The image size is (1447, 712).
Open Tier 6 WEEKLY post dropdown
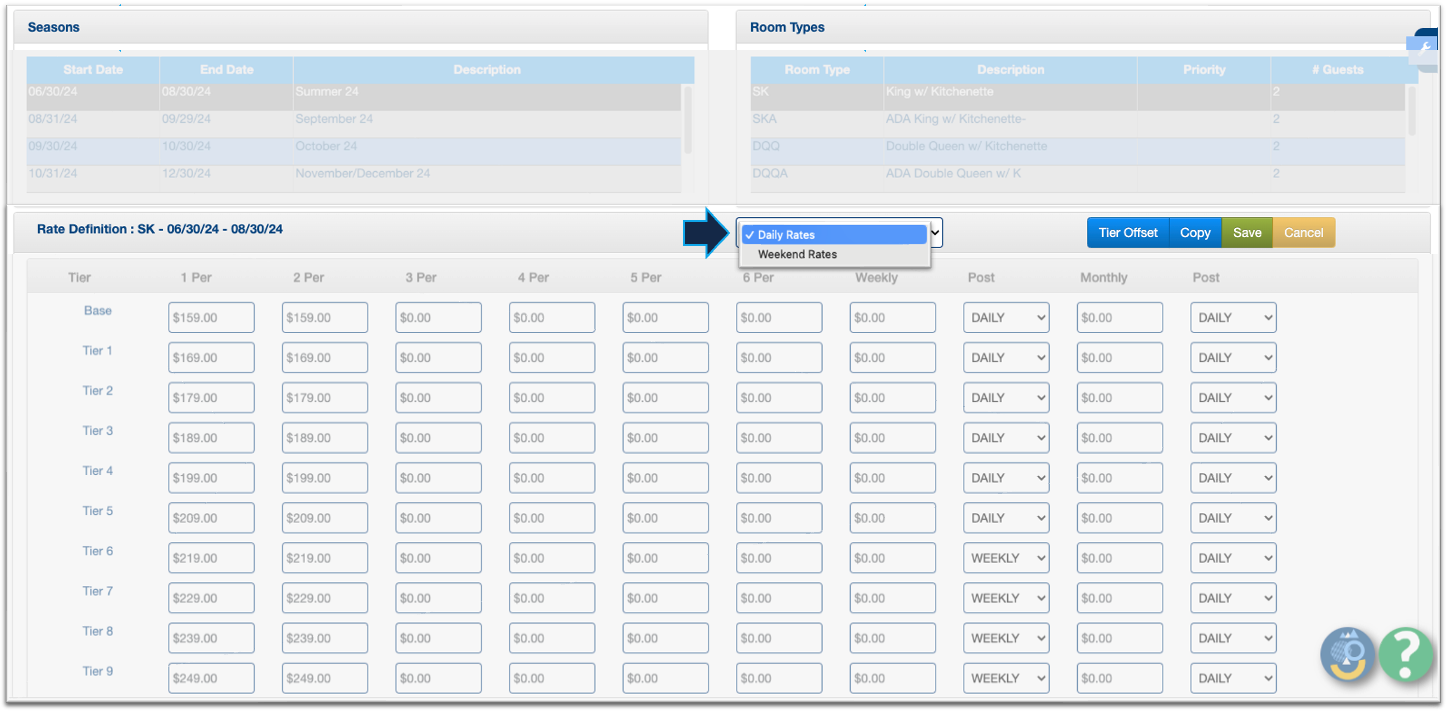[1005, 558]
